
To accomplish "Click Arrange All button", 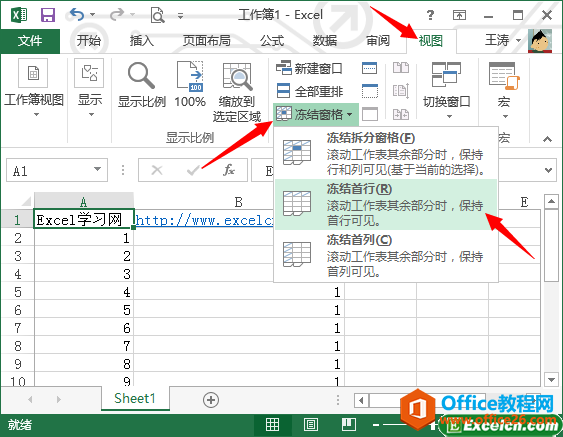I will (310, 91).
